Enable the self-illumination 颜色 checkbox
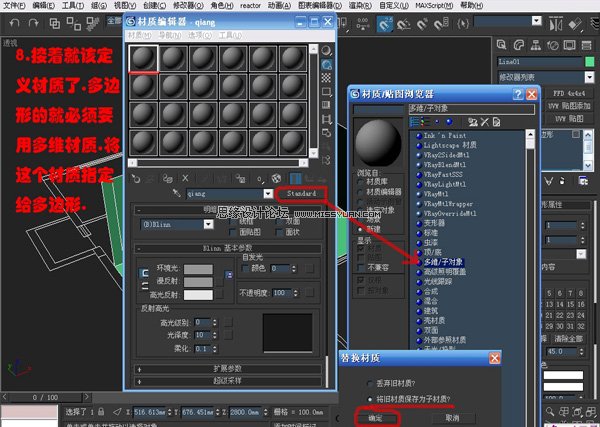This screenshot has height=427, width=600. point(248,269)
